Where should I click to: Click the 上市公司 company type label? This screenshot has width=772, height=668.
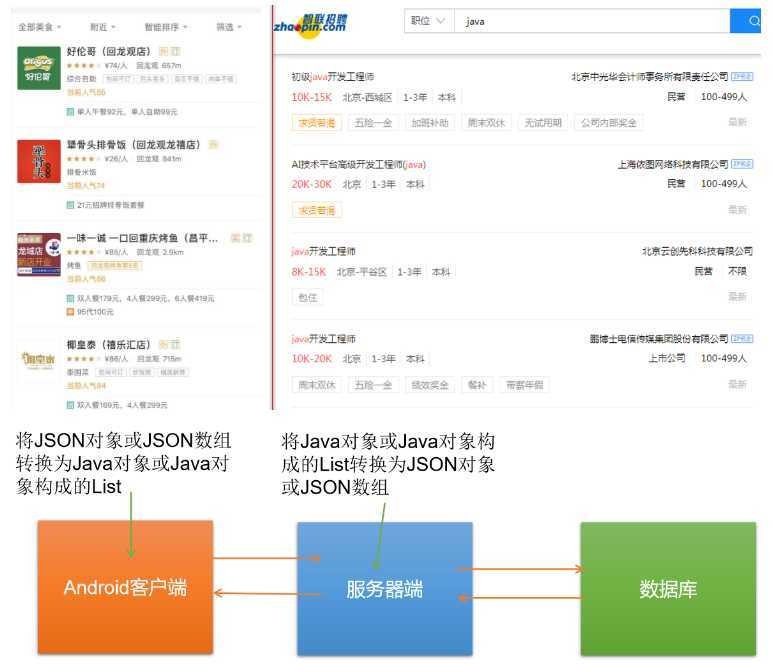click(667, 358)
